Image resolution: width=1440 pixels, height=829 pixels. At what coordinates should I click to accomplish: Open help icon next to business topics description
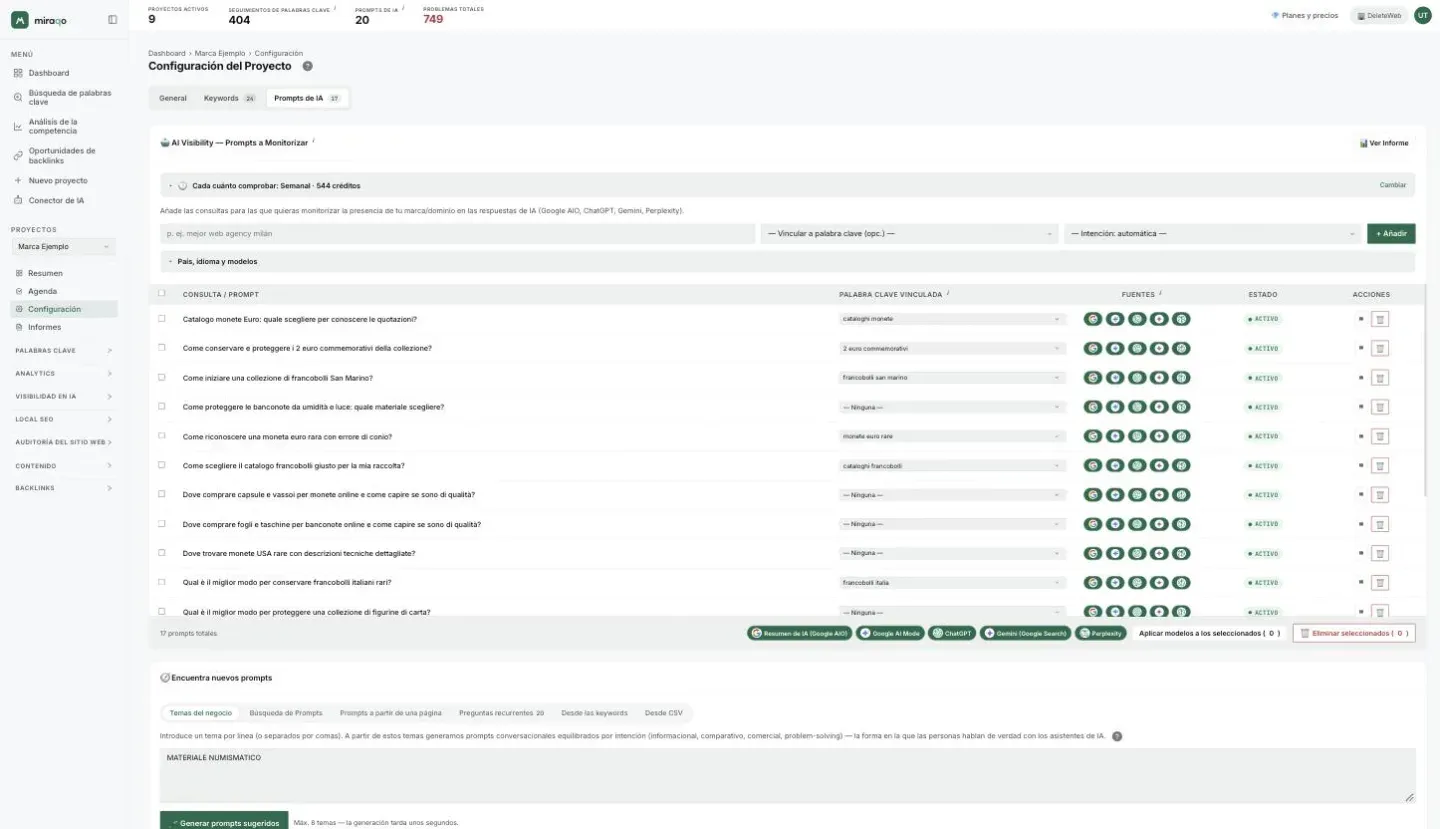point(1117,736)
